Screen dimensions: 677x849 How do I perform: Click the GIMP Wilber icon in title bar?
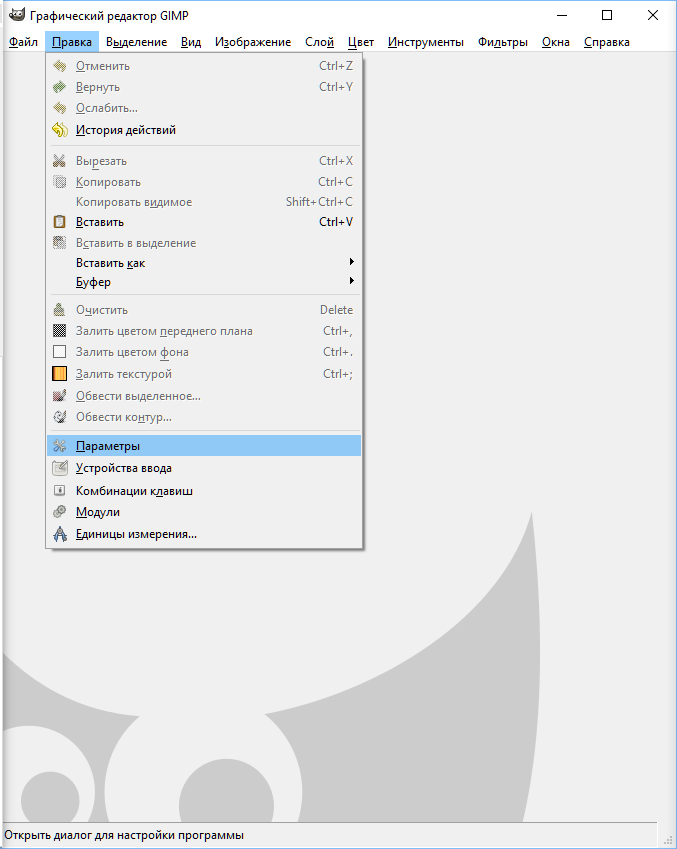coord(17,15)
